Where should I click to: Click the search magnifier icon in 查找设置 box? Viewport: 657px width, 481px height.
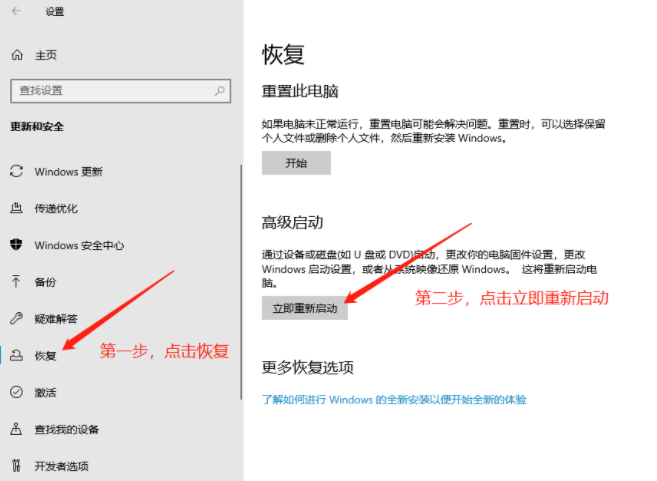click(x=220, y=91)
